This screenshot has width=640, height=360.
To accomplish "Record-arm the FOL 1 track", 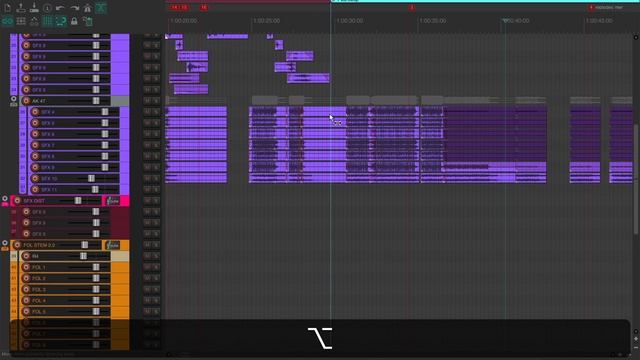I will coord(26,267).
